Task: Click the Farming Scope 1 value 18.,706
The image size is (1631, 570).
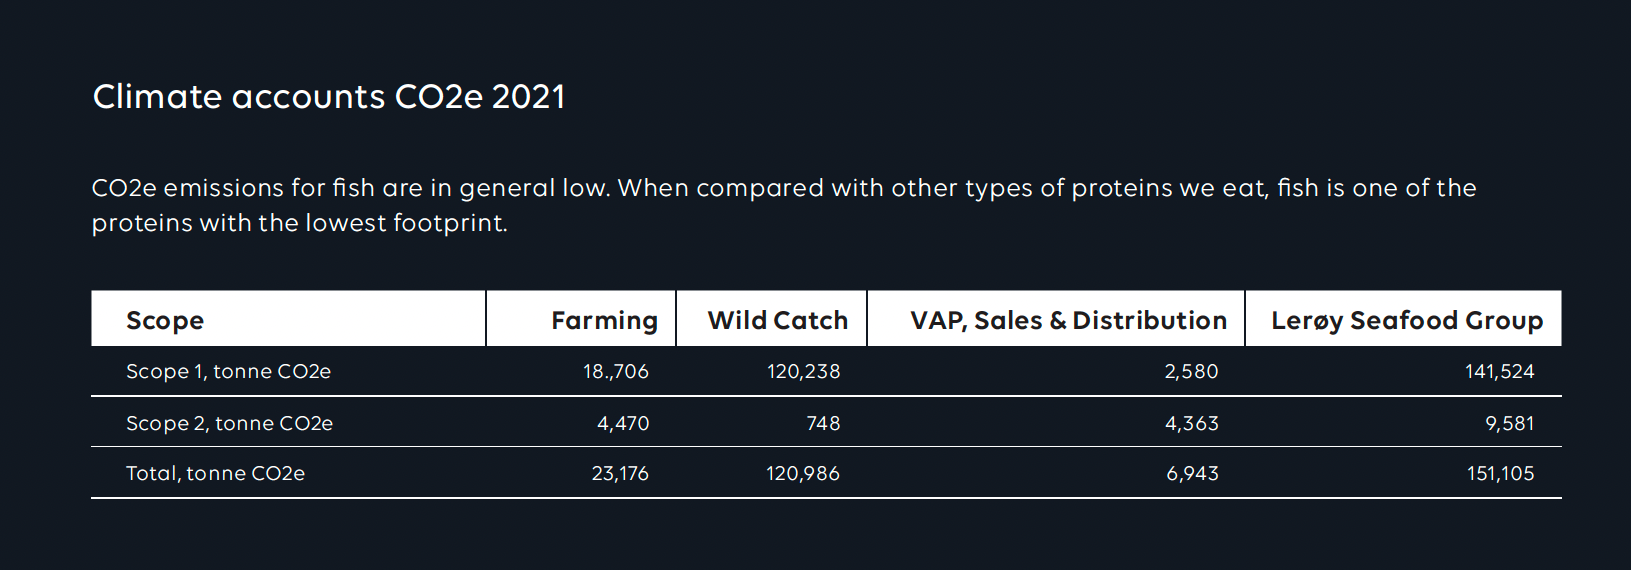Action: tap(616, 372)
